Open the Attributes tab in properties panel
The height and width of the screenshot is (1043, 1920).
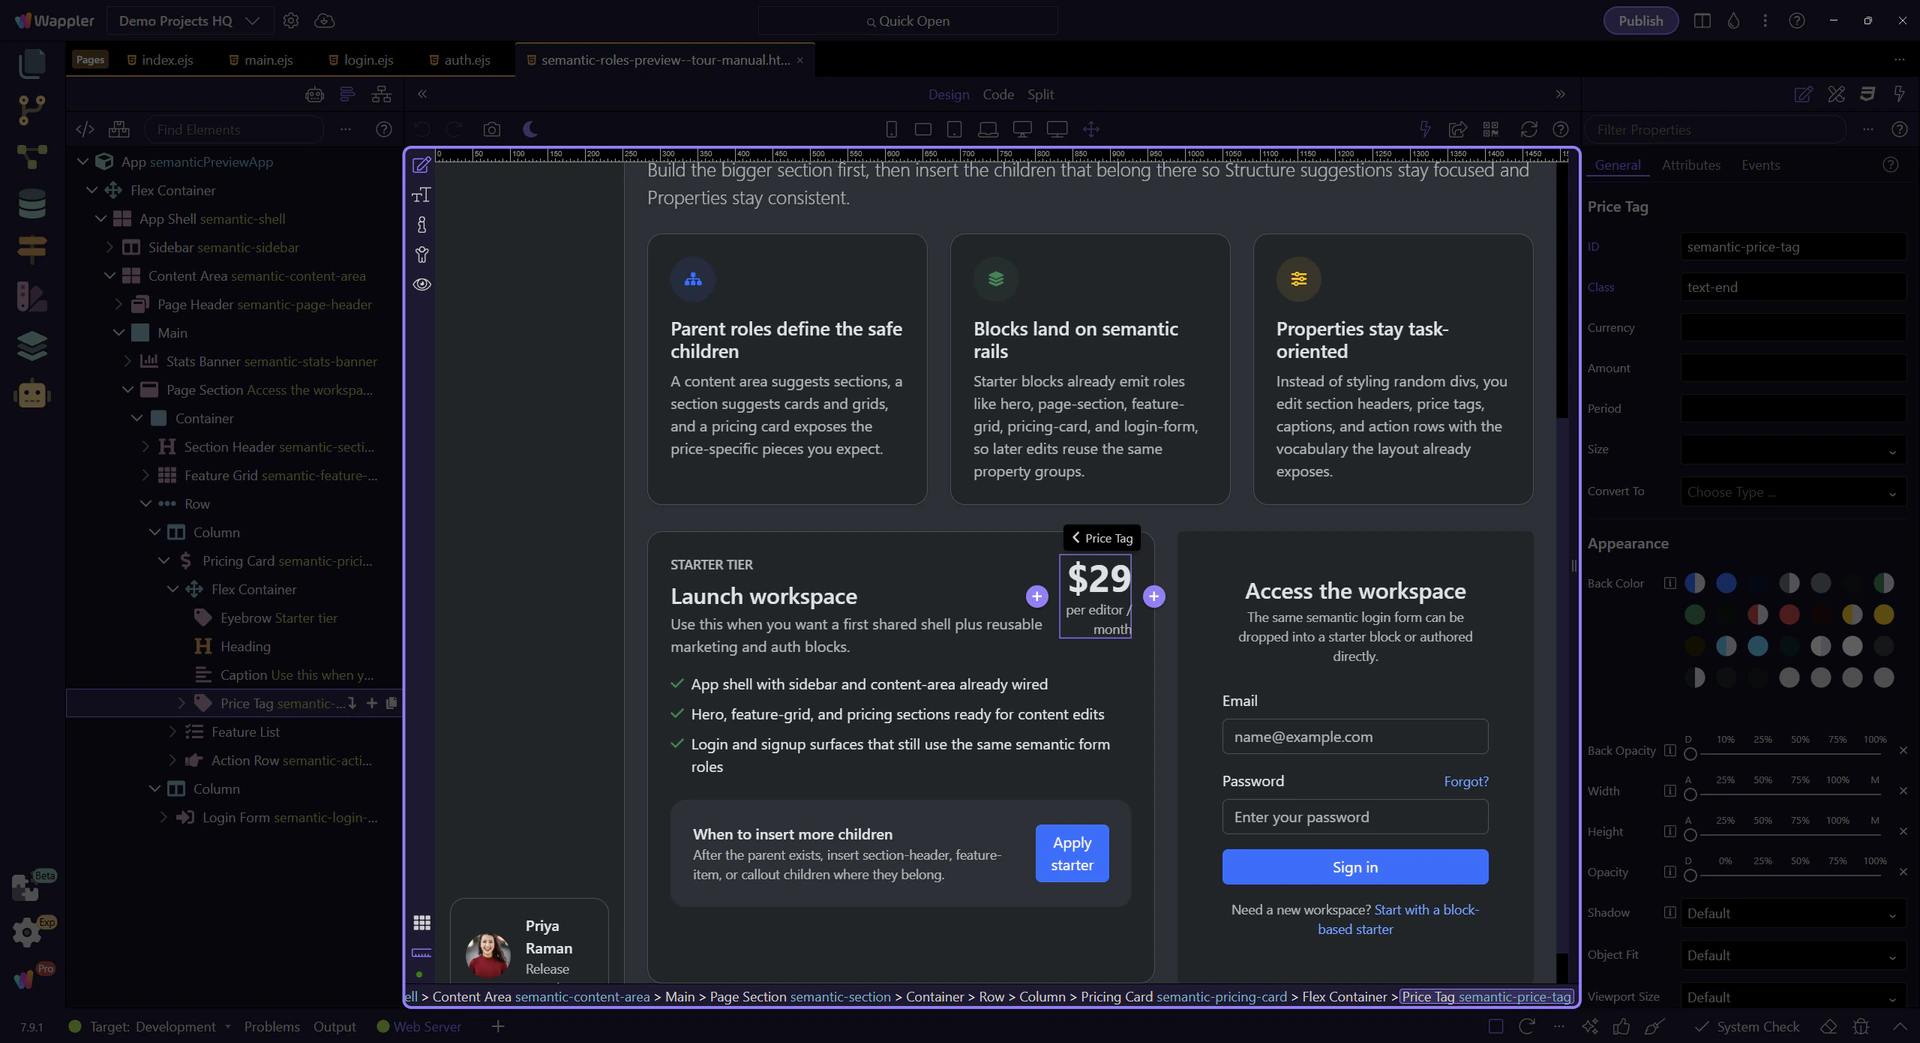[x=1690, y=166]
